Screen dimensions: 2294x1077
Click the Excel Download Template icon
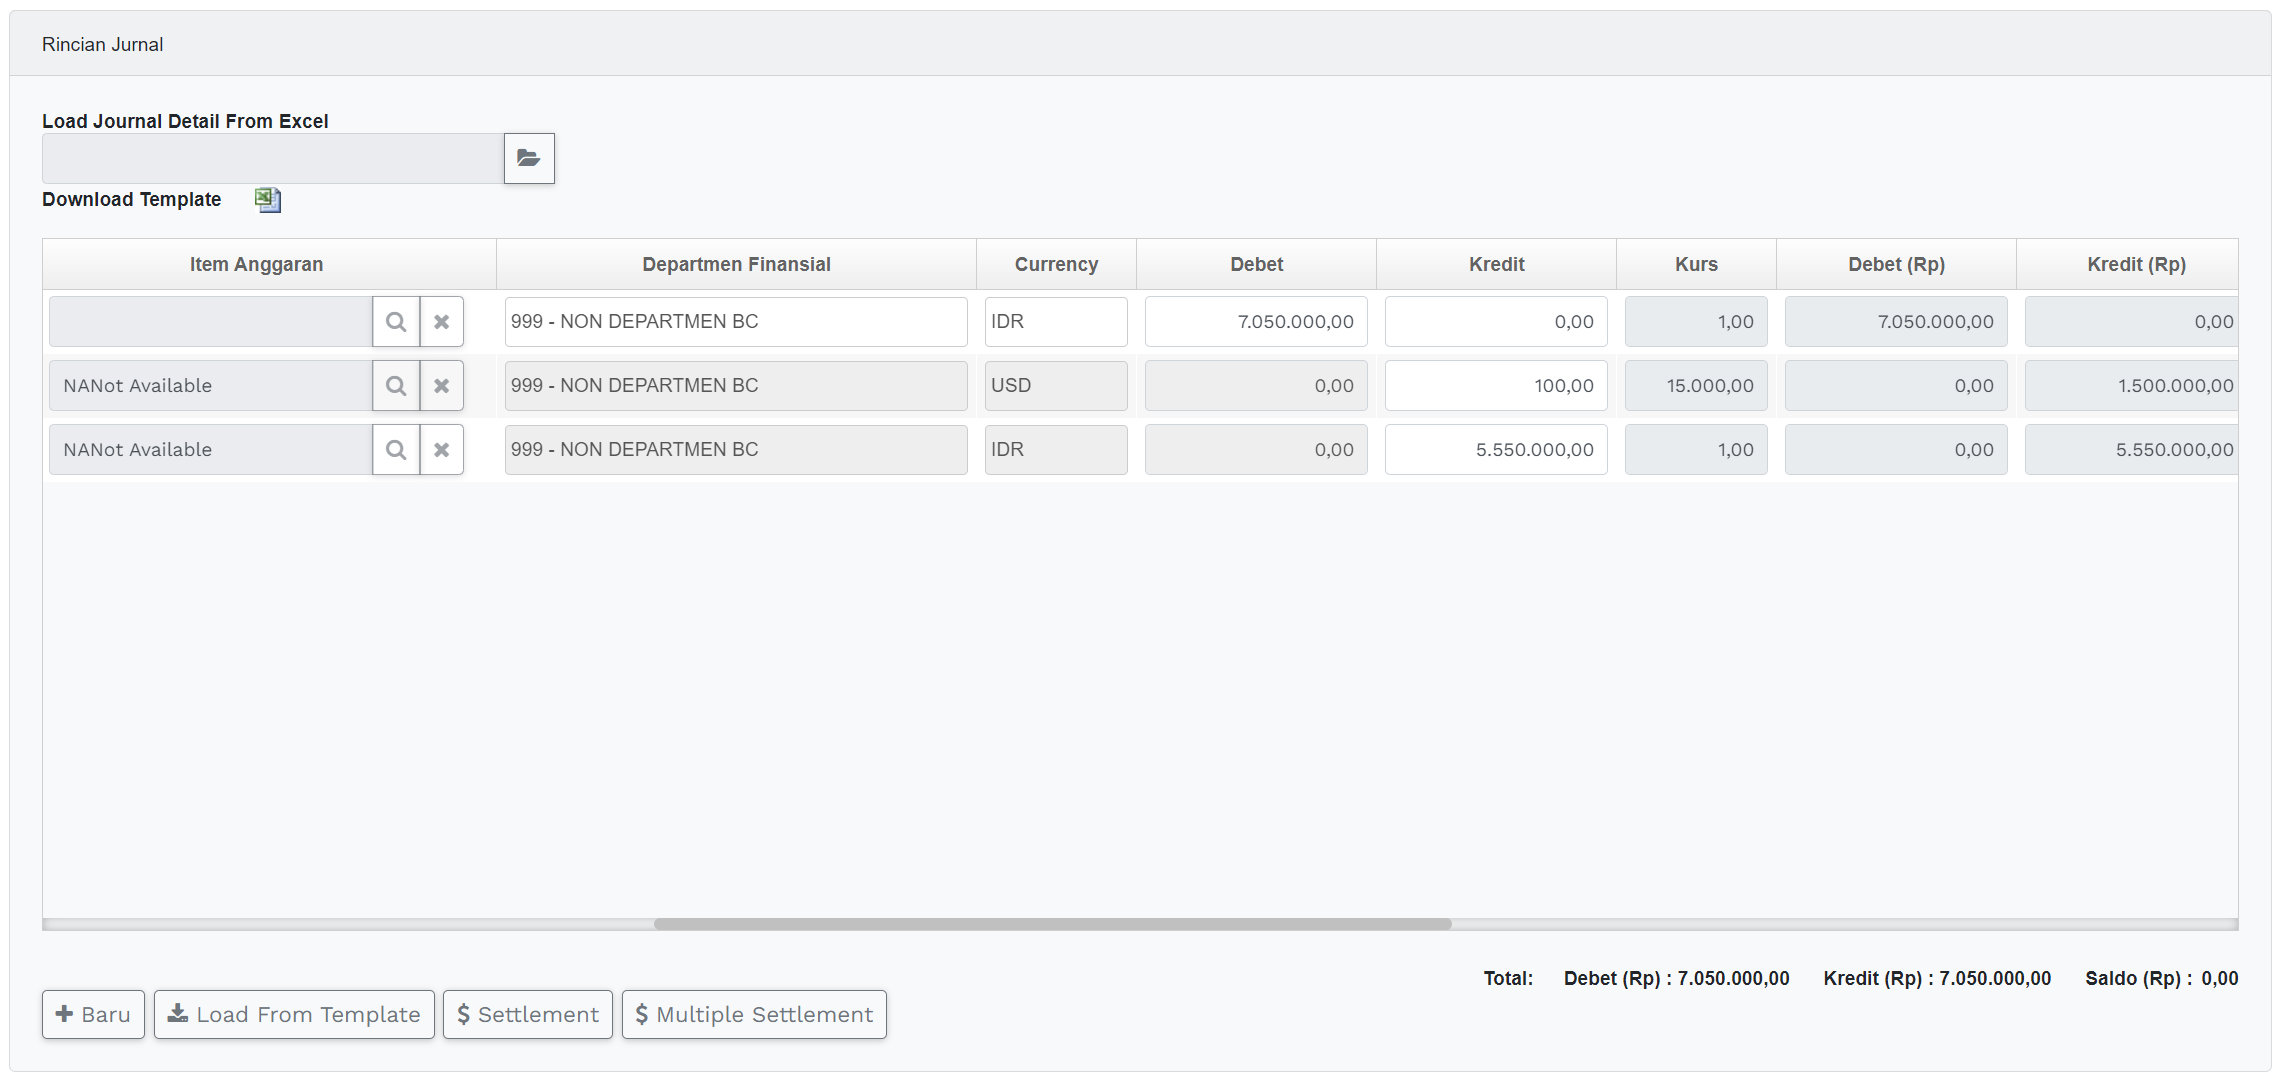pyautogui.click(x=267, y=200)
